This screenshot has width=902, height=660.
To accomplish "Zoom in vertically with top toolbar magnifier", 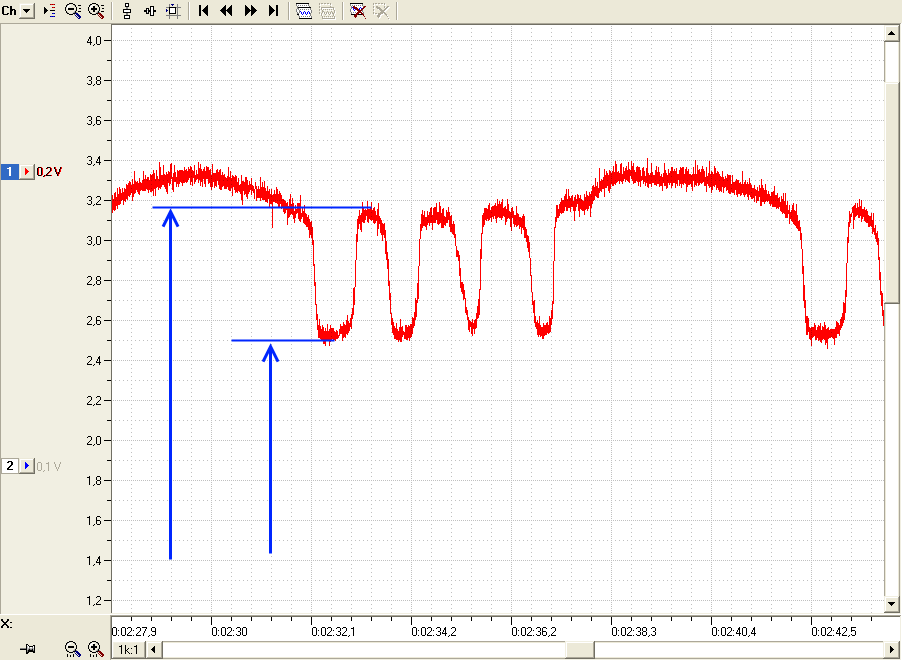I will [x=96, y=10].
